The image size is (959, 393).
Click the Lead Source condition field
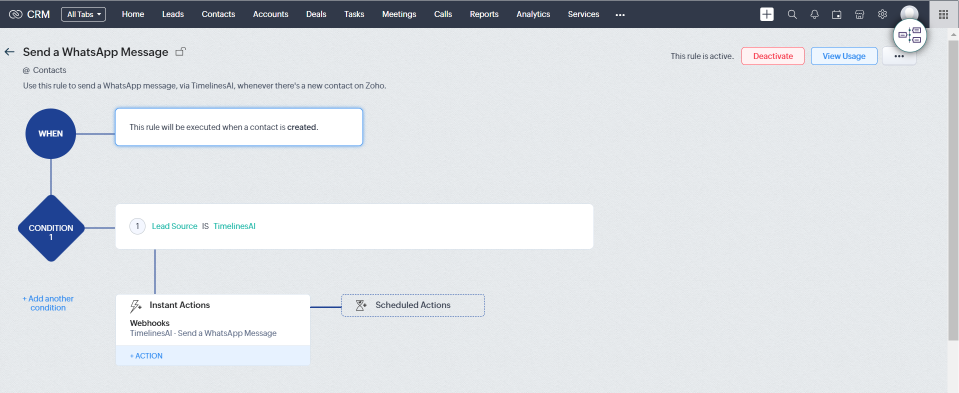(x=174, y=226)
